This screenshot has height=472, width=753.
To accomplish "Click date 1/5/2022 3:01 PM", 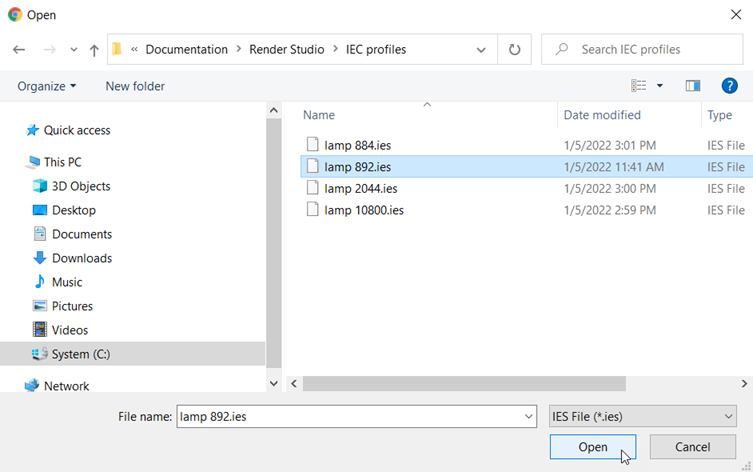I will 610,145.
